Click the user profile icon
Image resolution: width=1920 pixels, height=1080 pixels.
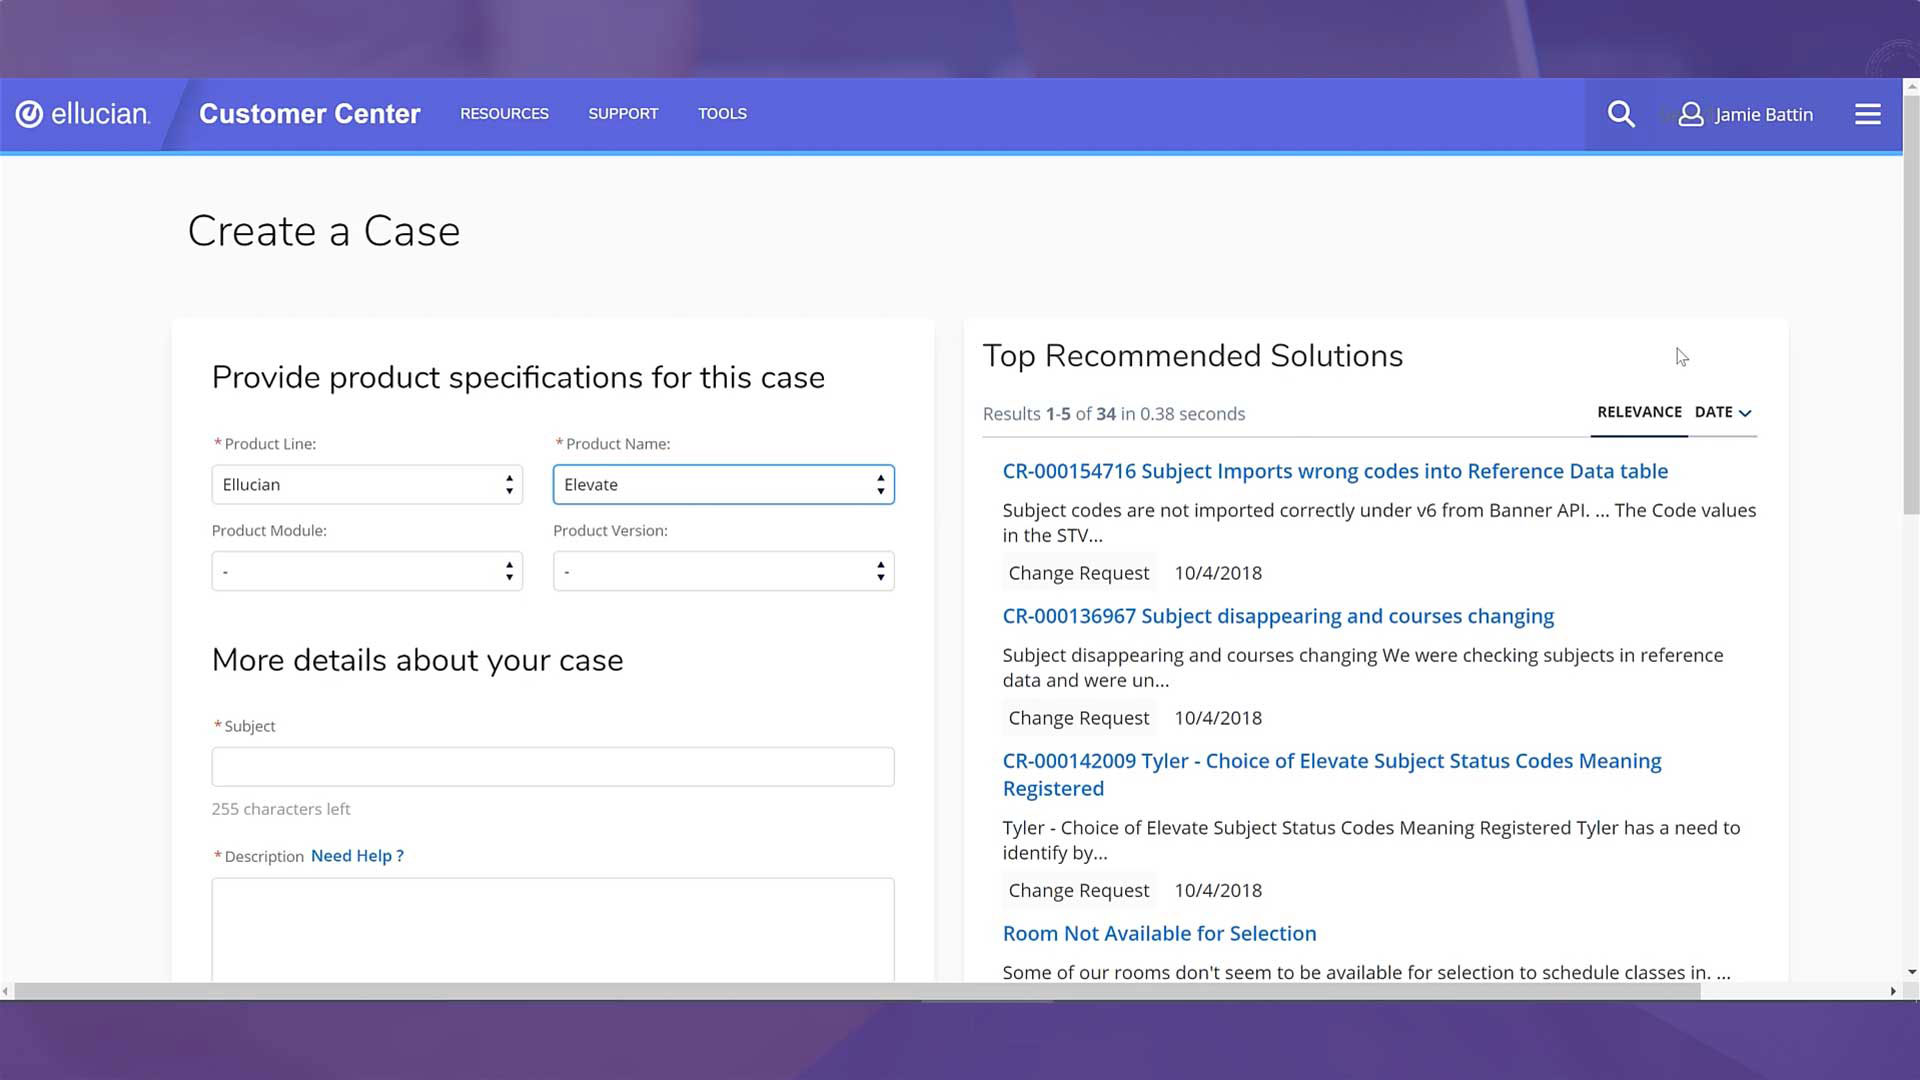[1690, 114]
